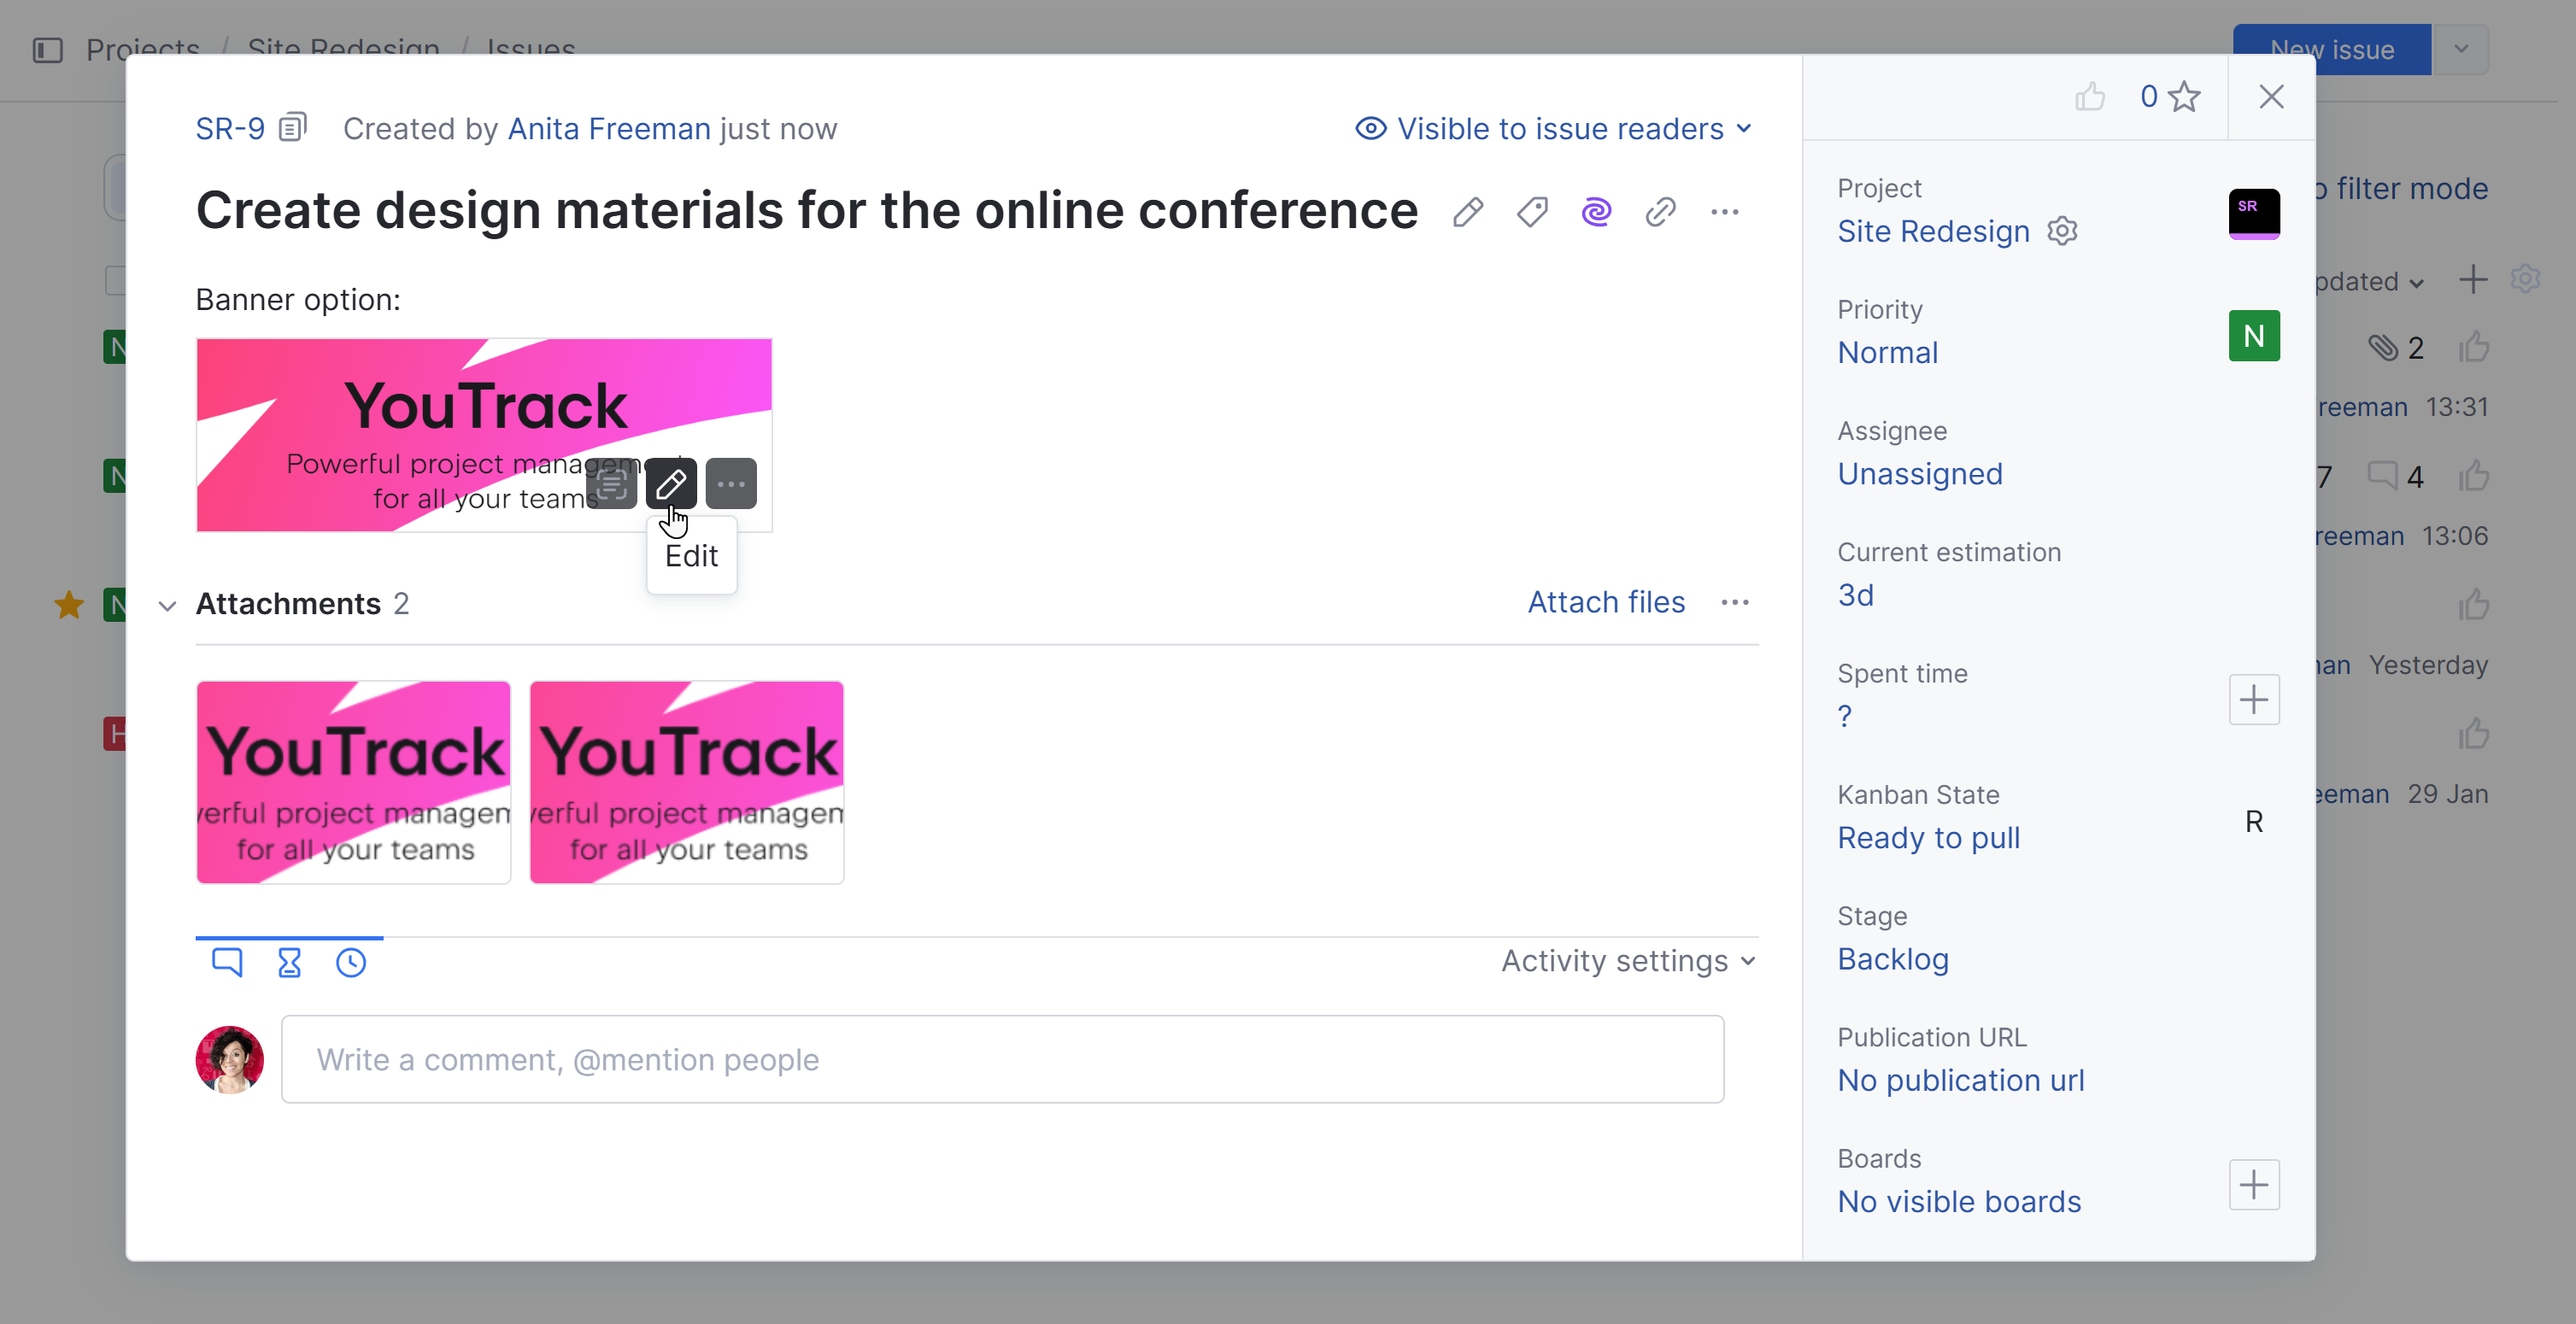This screenshot has width=2576, height=1324.
Task: Open the Priority Normal dropdown
Action: coord(1887,352)
